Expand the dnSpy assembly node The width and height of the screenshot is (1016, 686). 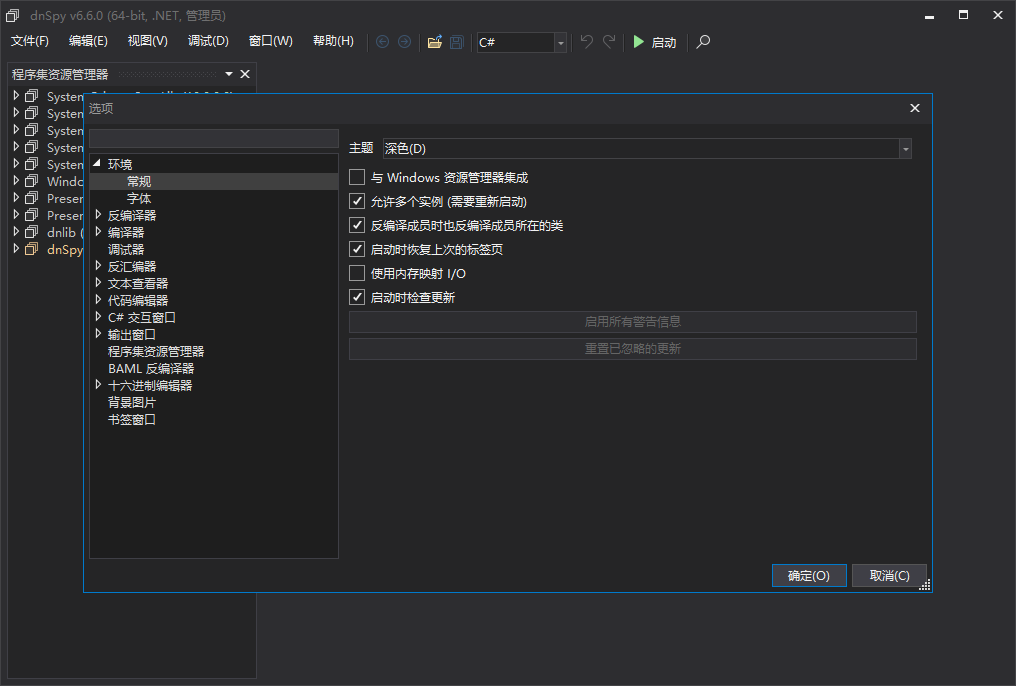point(16,248)
